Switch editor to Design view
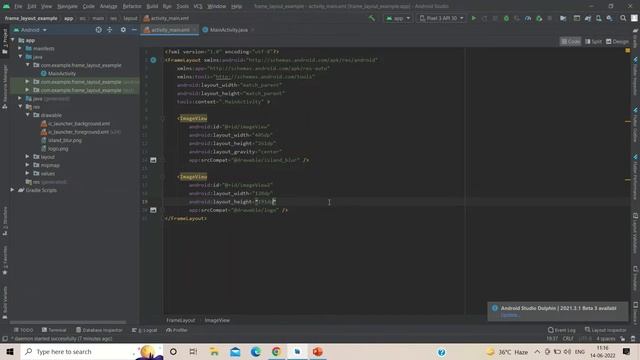The height and width of the screenshot is (360, 640). click(617, 42)
